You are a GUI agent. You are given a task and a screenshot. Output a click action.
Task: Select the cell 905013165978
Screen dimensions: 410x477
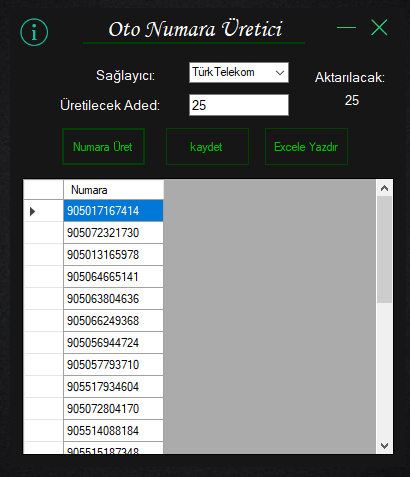tap(113, 255)
